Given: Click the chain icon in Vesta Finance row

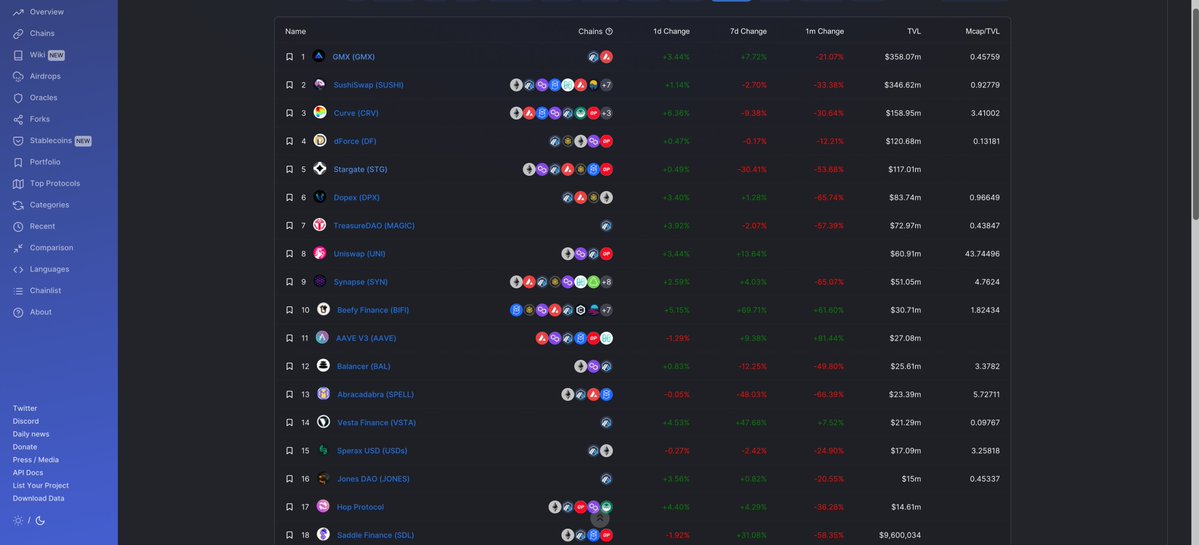Looking at the screenshot, I should (606, 423).
